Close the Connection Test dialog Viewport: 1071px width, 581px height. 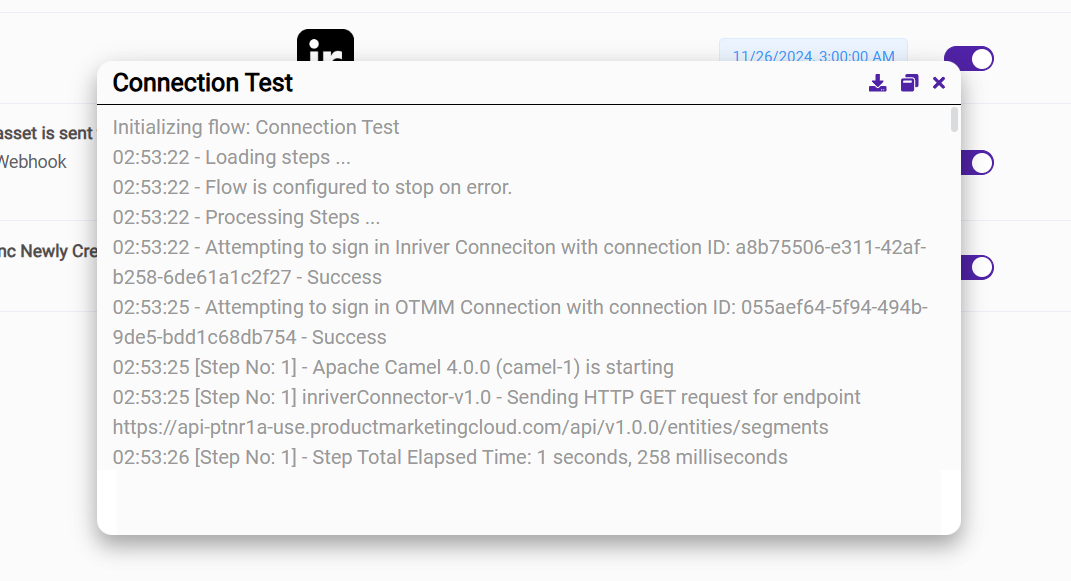click(x=939, y=83)
